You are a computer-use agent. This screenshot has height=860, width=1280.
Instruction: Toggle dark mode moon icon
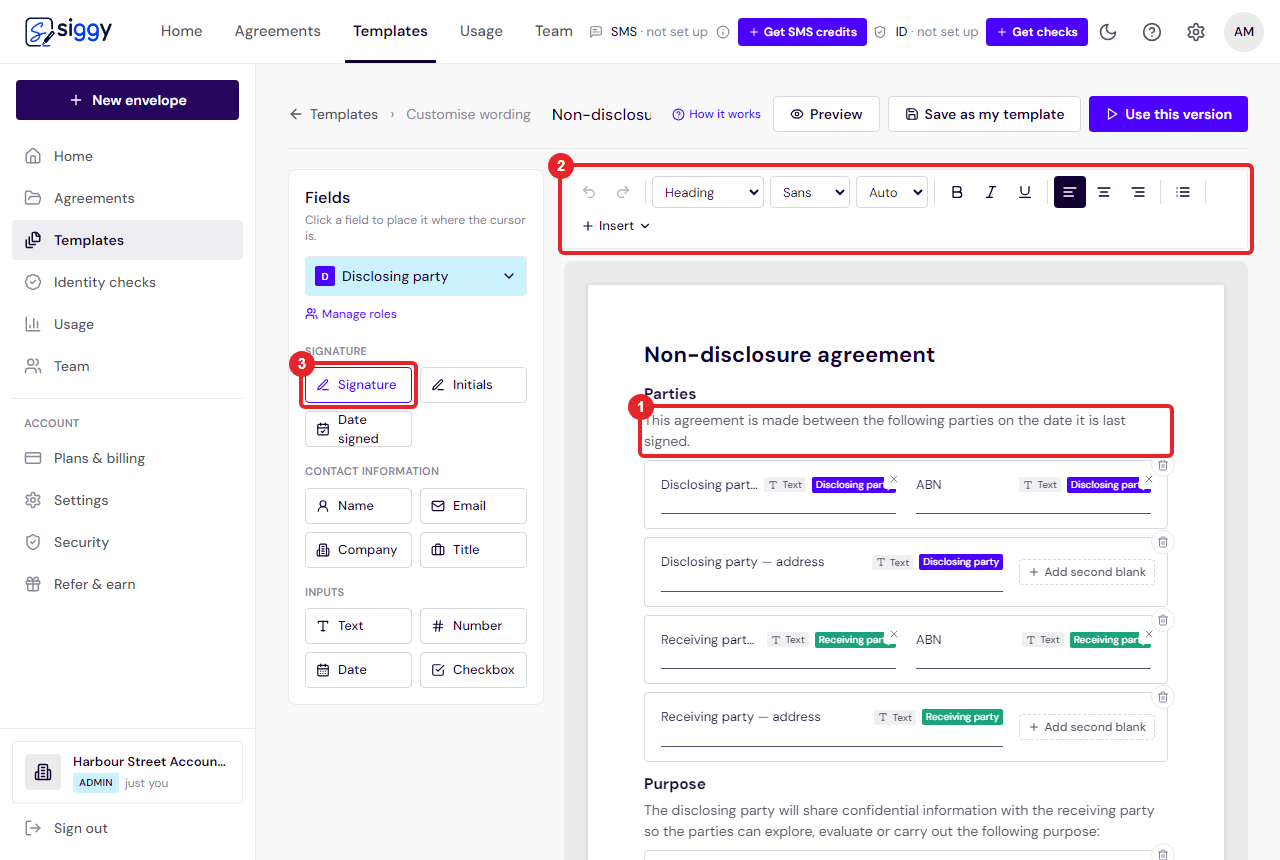1108,32
